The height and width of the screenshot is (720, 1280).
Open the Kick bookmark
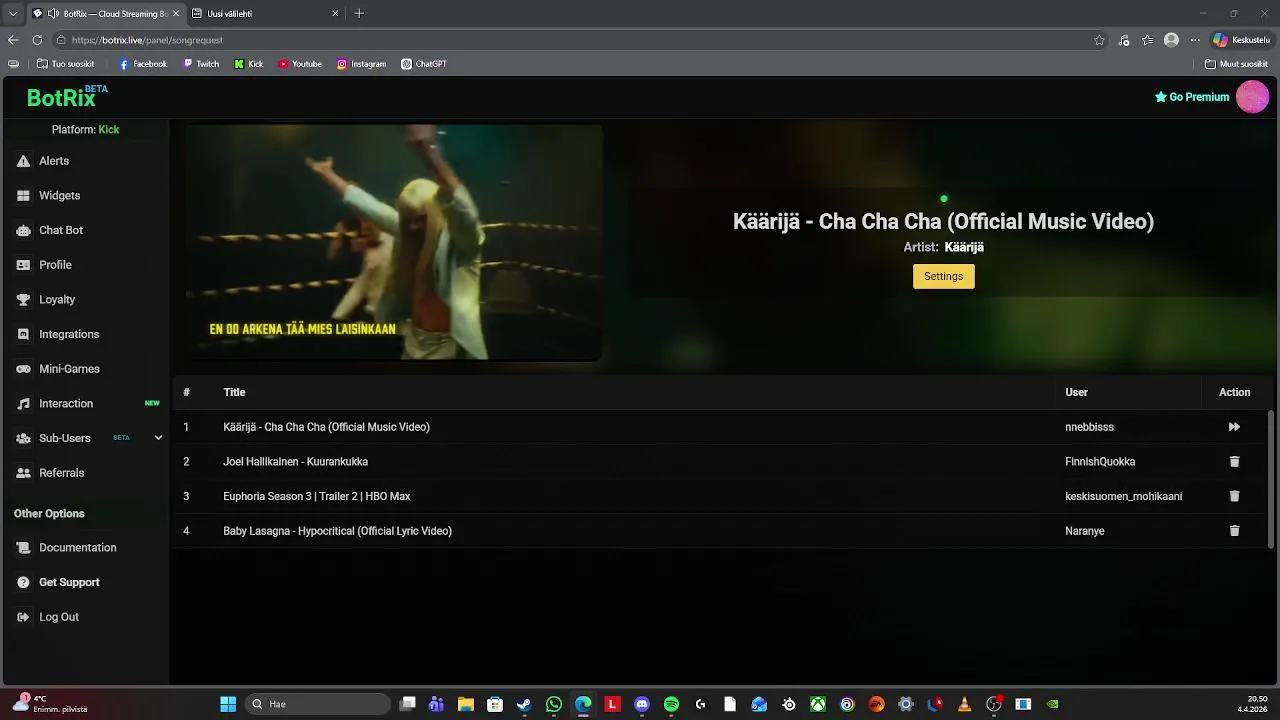249,64
